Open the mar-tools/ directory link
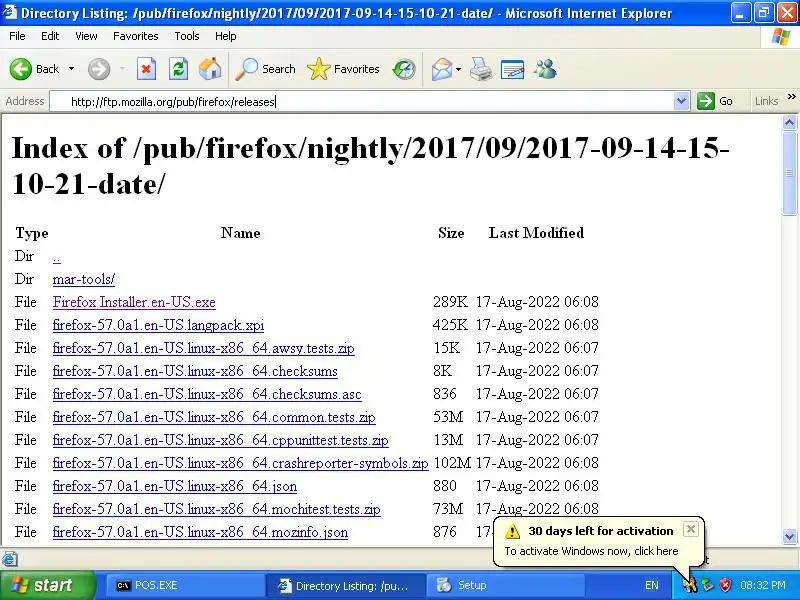 tap(84, 280)
